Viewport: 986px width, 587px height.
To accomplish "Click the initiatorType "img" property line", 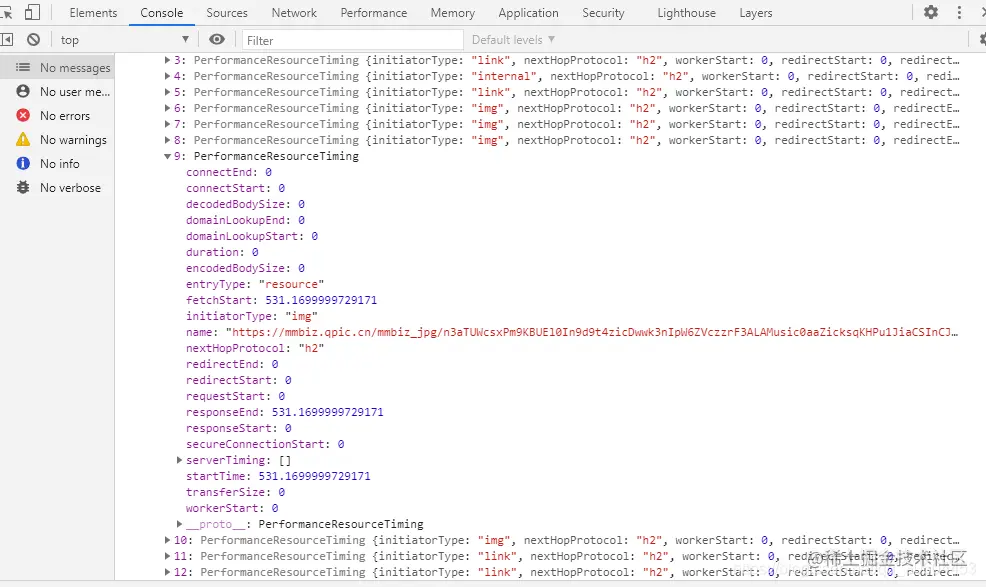I will coord(252,316).
